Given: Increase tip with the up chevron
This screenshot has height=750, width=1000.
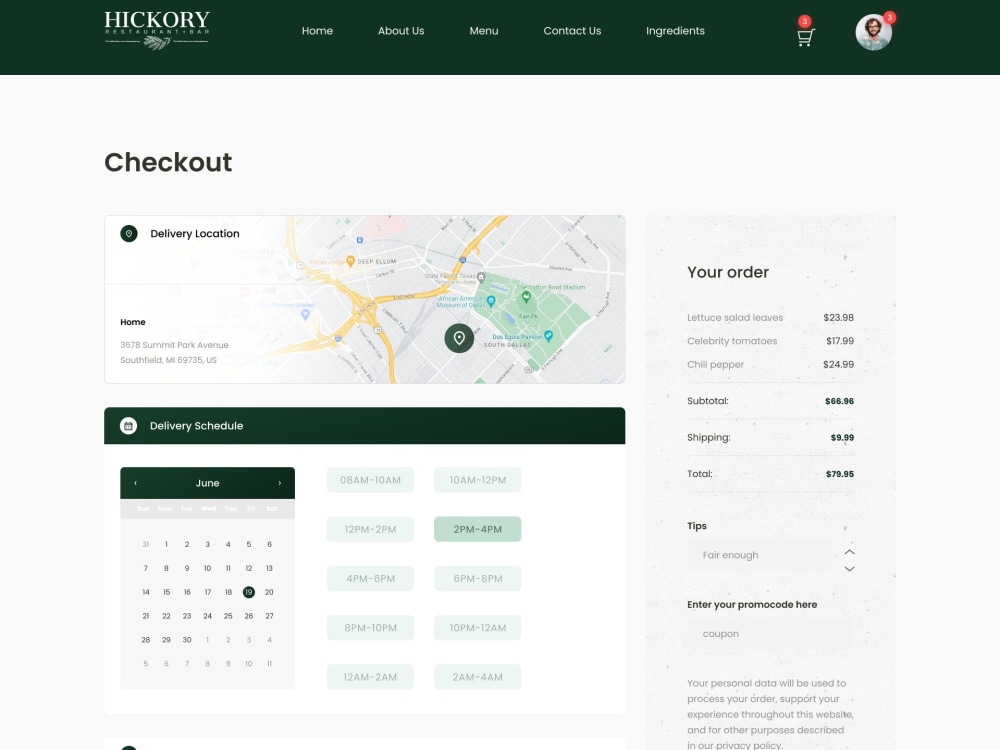Looking at the screenshot, I should [x=849, y=552].
